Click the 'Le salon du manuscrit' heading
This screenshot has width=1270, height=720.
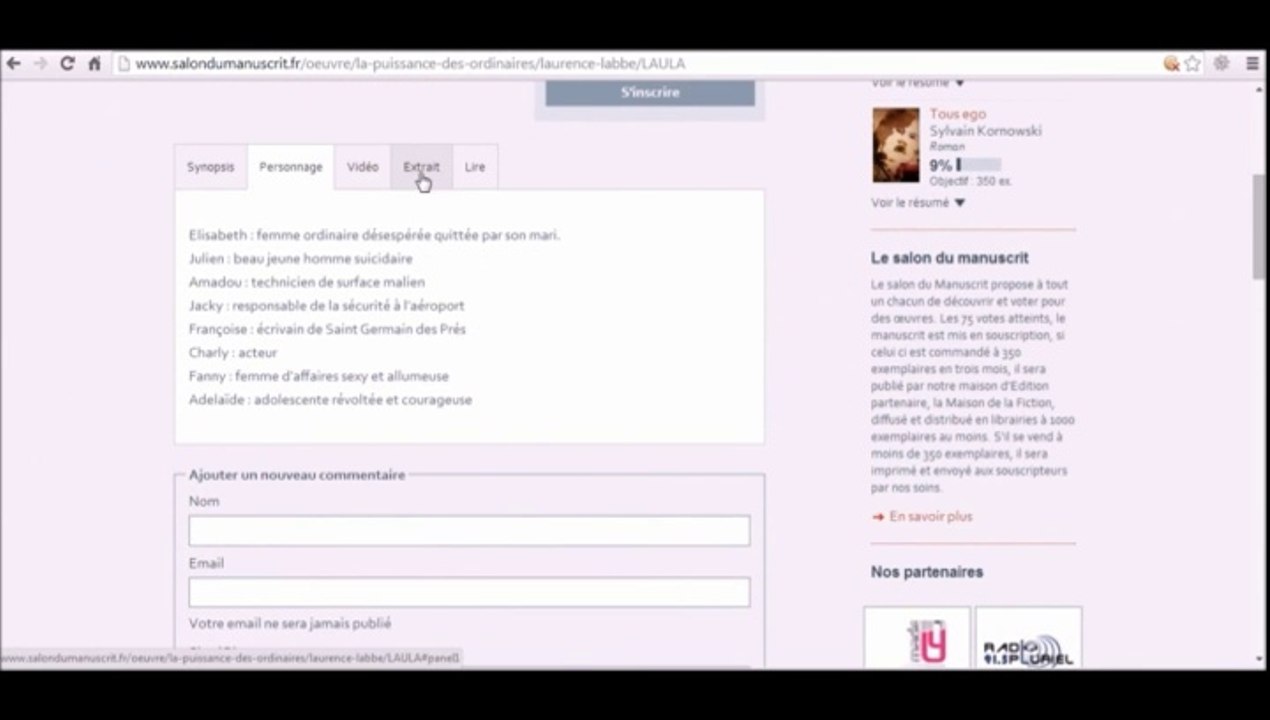949,258
